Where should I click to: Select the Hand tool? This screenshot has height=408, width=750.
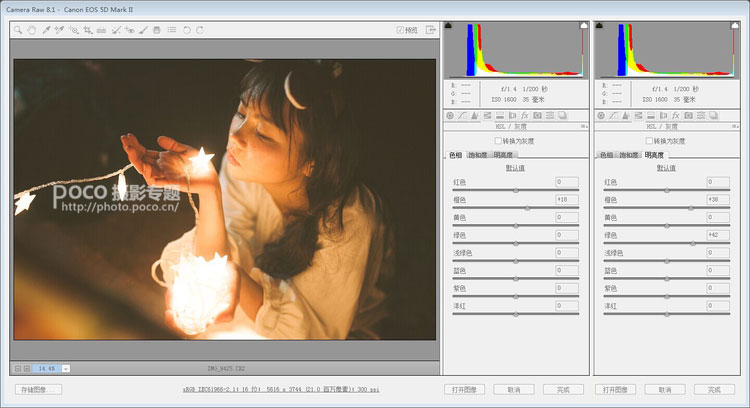click(x=32, y=30)
